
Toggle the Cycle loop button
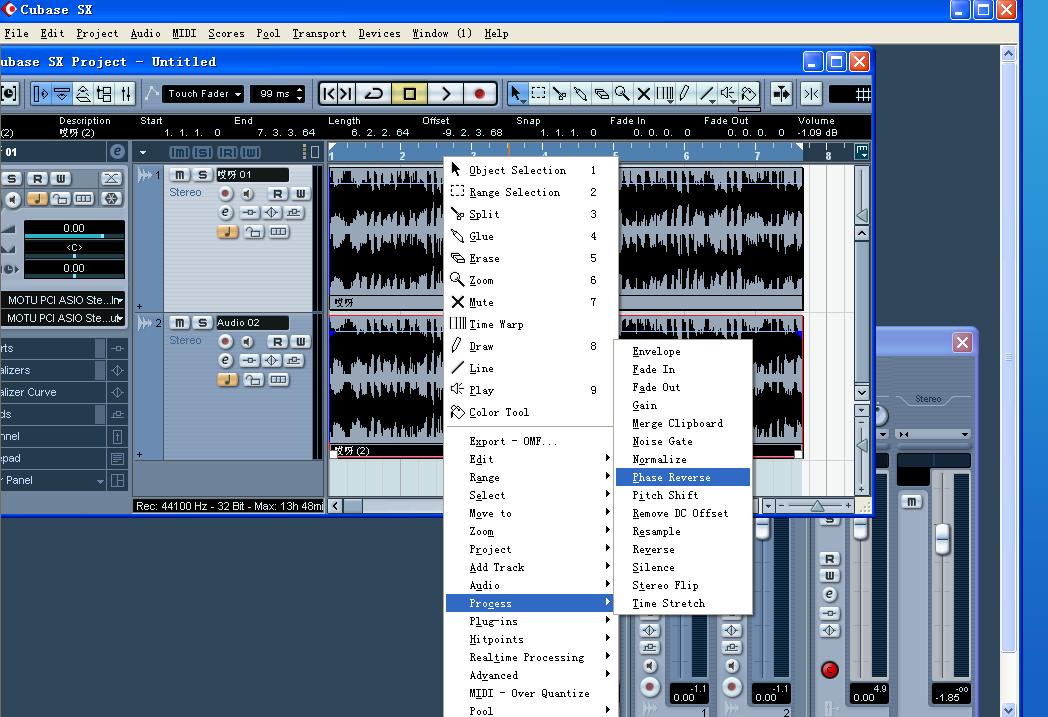pyautogui.click(x=374, y=94)
